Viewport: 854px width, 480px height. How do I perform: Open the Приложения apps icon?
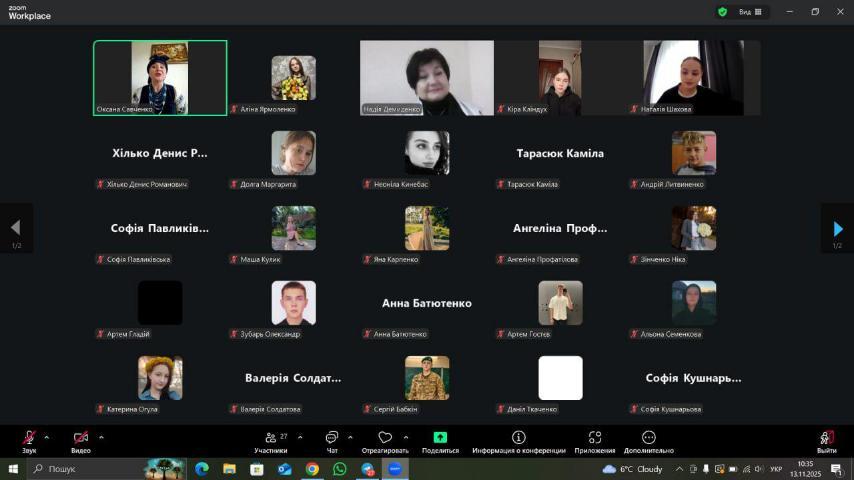(x=595, y=438)
